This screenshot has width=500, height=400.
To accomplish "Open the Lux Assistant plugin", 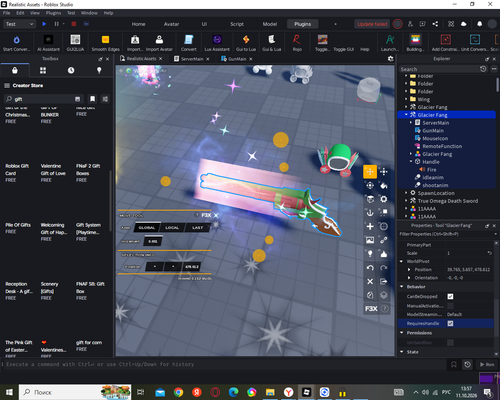I will click(217, 43).
